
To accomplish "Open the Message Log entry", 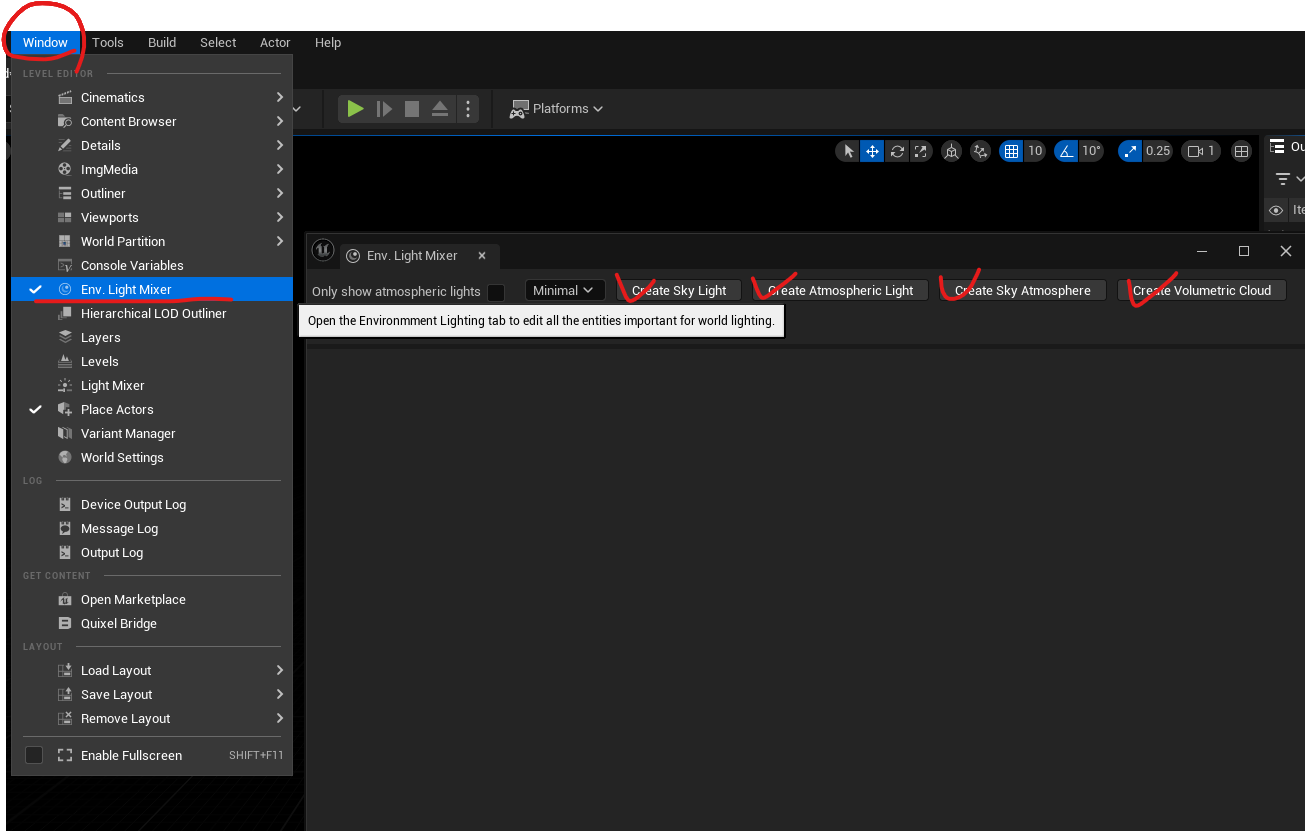I will coord(152,528).
